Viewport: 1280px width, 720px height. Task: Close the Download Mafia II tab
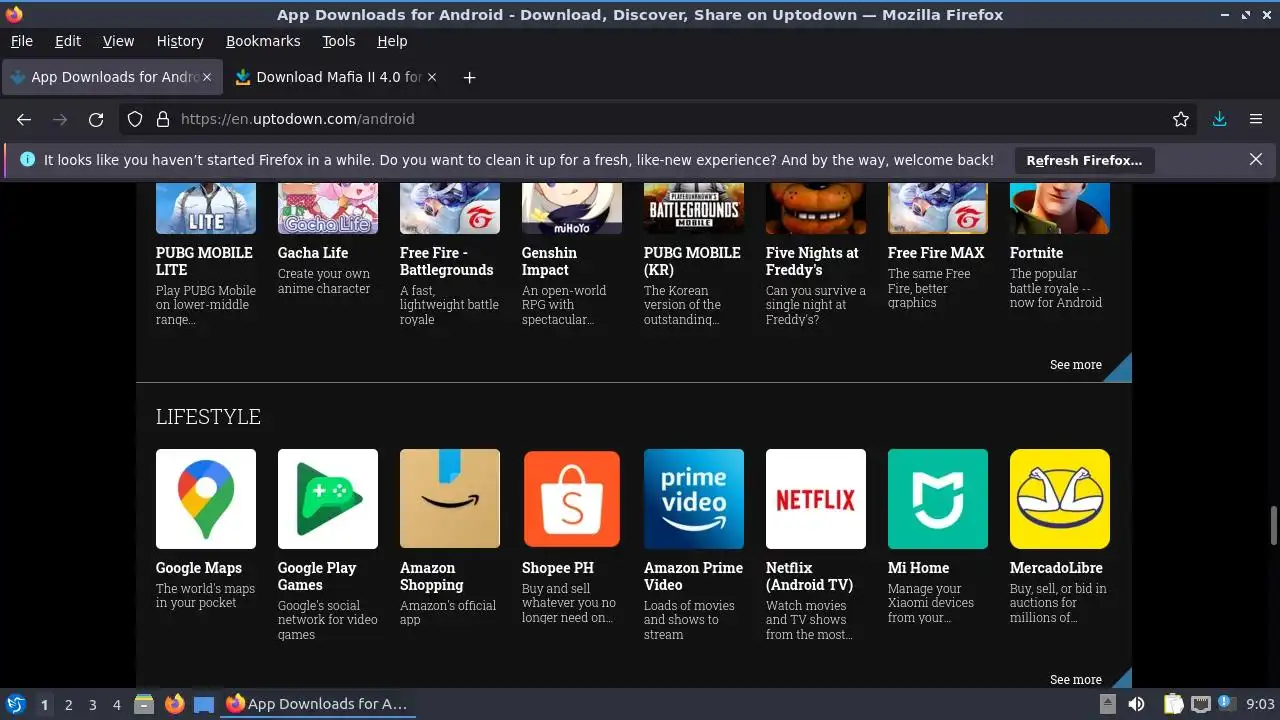pyautogui.click(x=432, y=77)
